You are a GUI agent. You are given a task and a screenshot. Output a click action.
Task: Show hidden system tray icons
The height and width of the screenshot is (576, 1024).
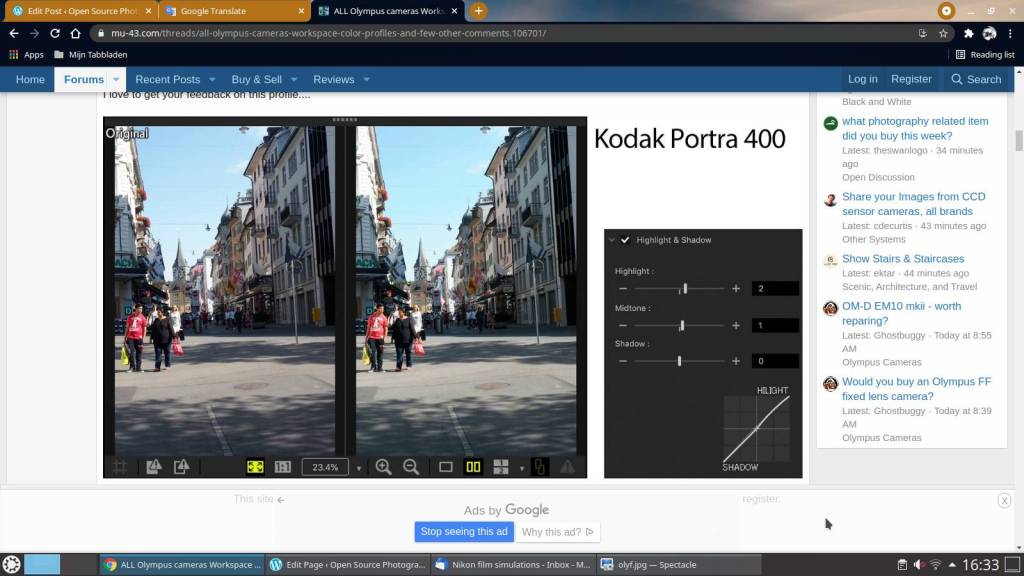(952, 564)
